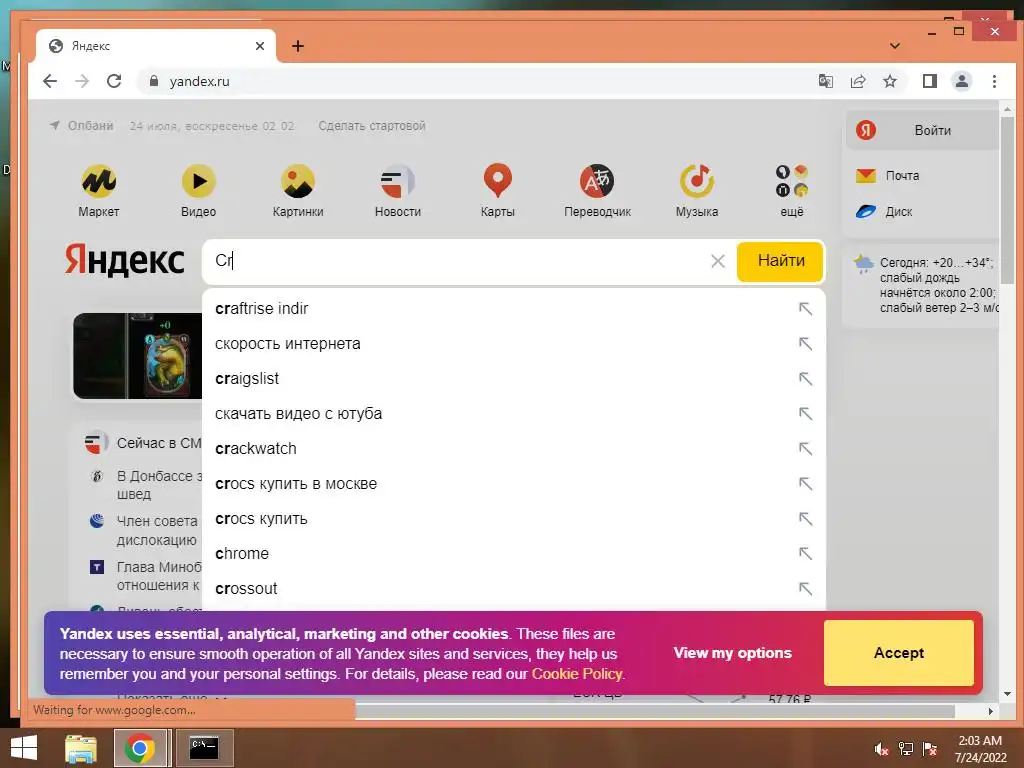Image resolution: width=1024 pixels, height=768 pixels.
Task: Click in the Yandex search input field
Action: click(x=457, y=261)
